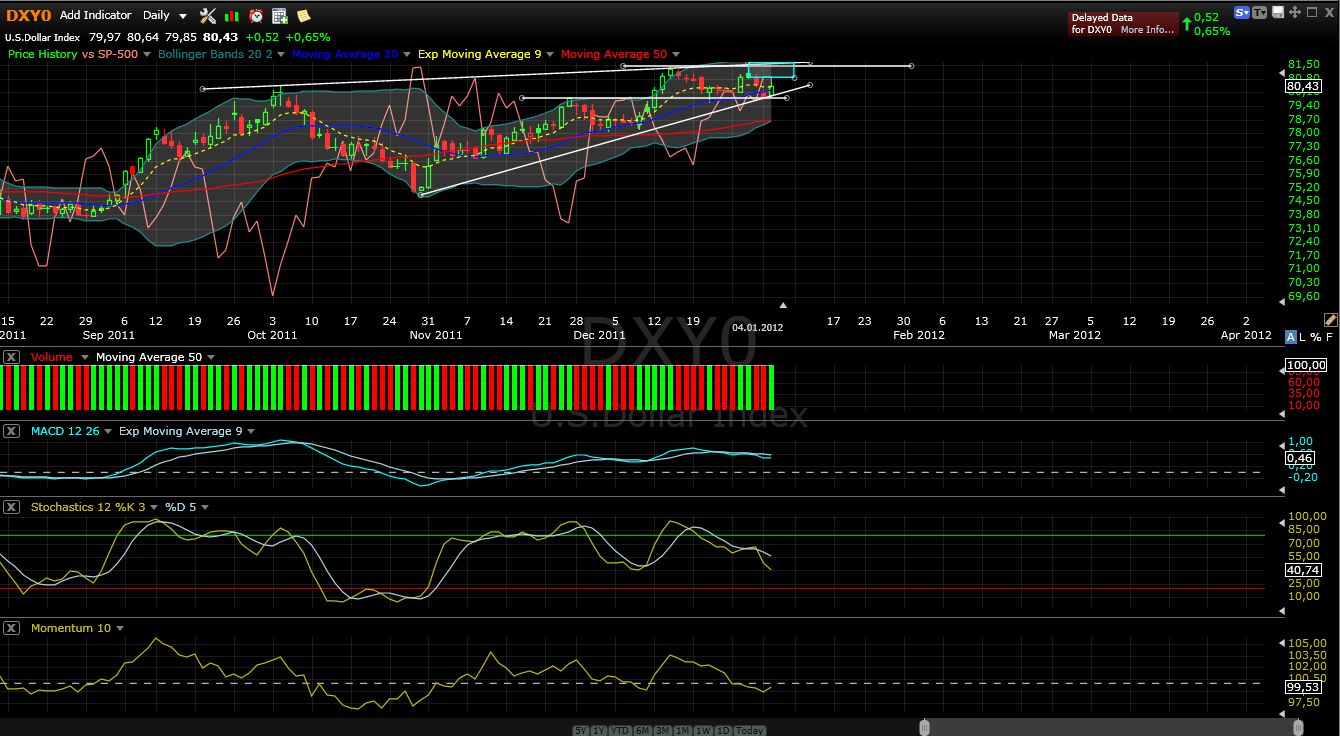
Task: Click the Add Indicator button
Action: tap(95, 15)
